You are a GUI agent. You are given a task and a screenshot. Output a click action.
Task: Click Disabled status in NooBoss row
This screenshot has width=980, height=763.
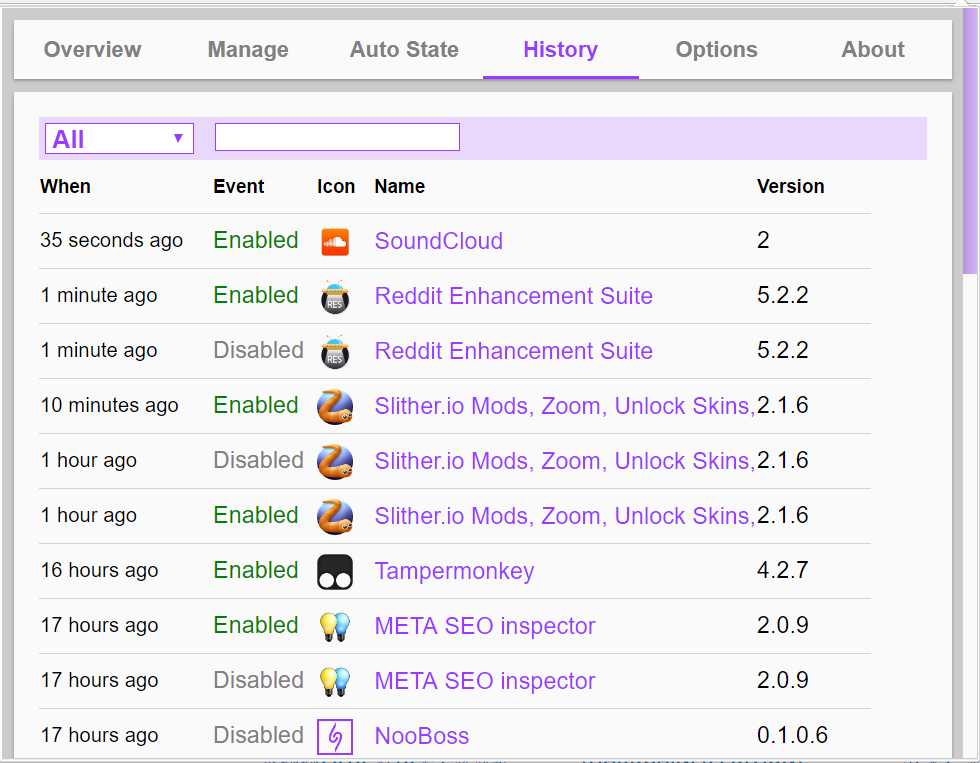click(x=259, y=735)
